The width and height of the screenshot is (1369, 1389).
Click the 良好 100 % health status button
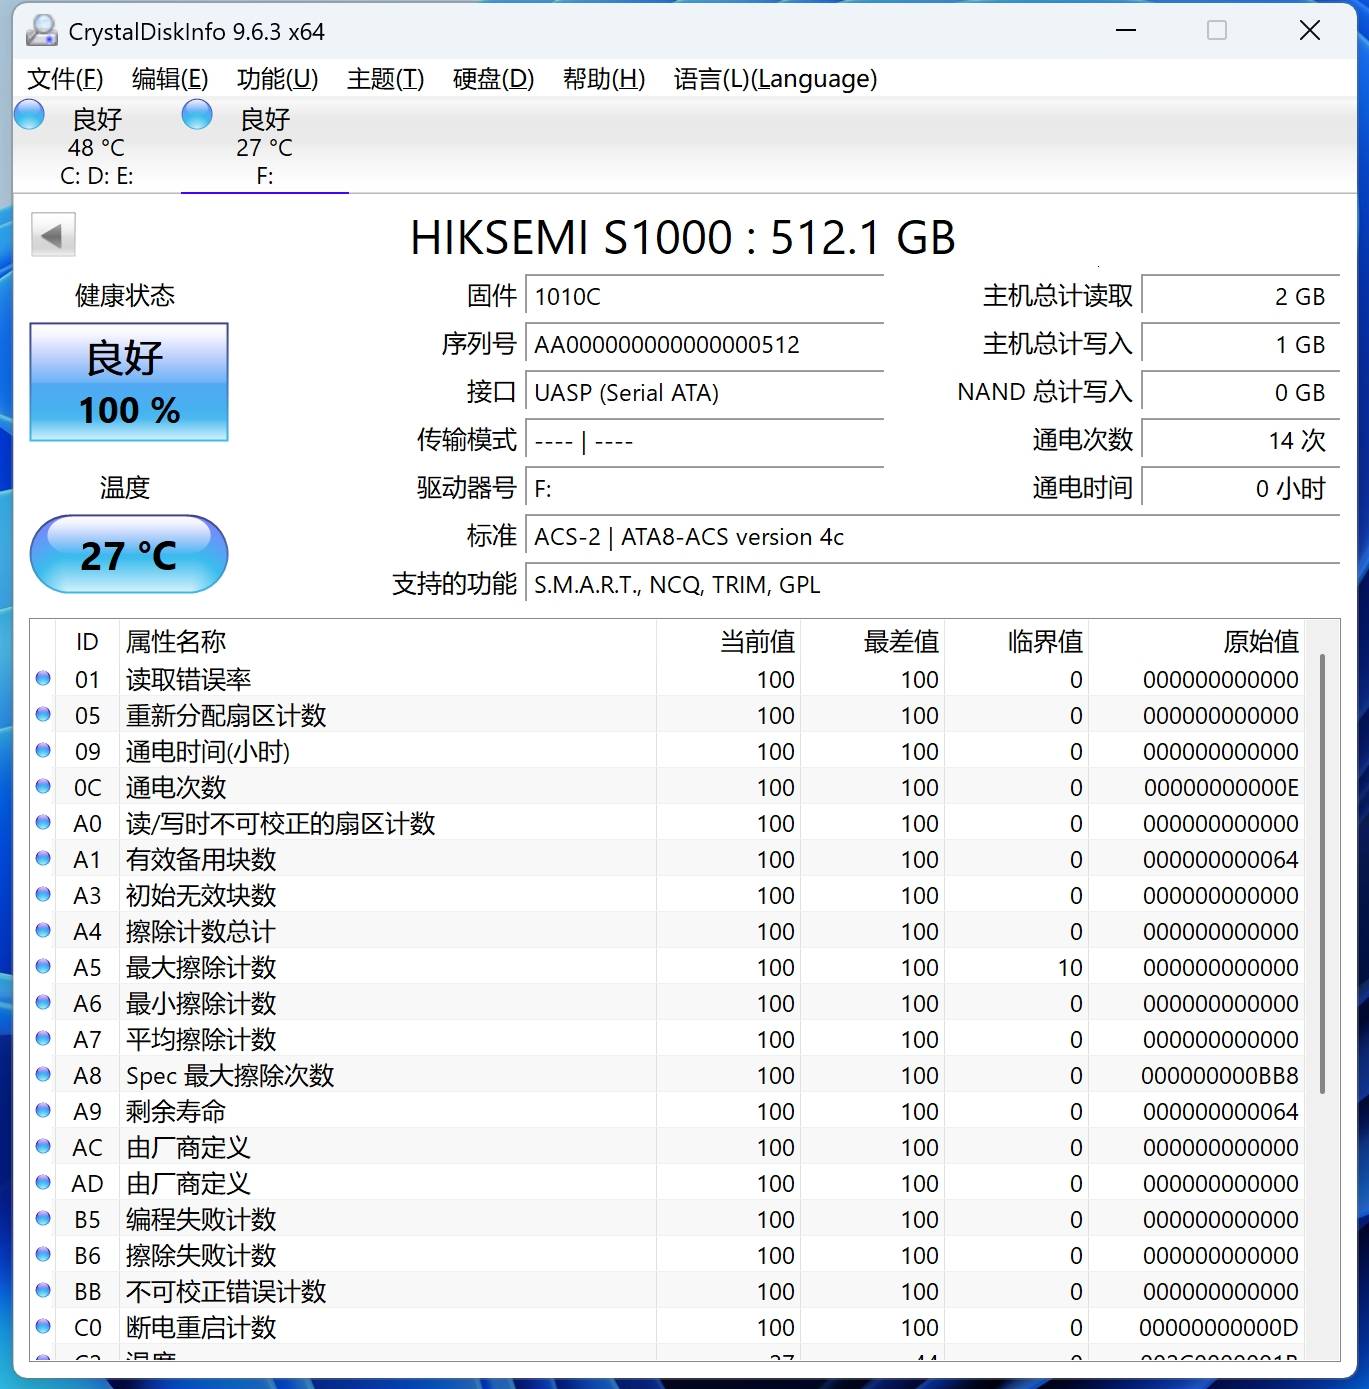tap(129, 382)
